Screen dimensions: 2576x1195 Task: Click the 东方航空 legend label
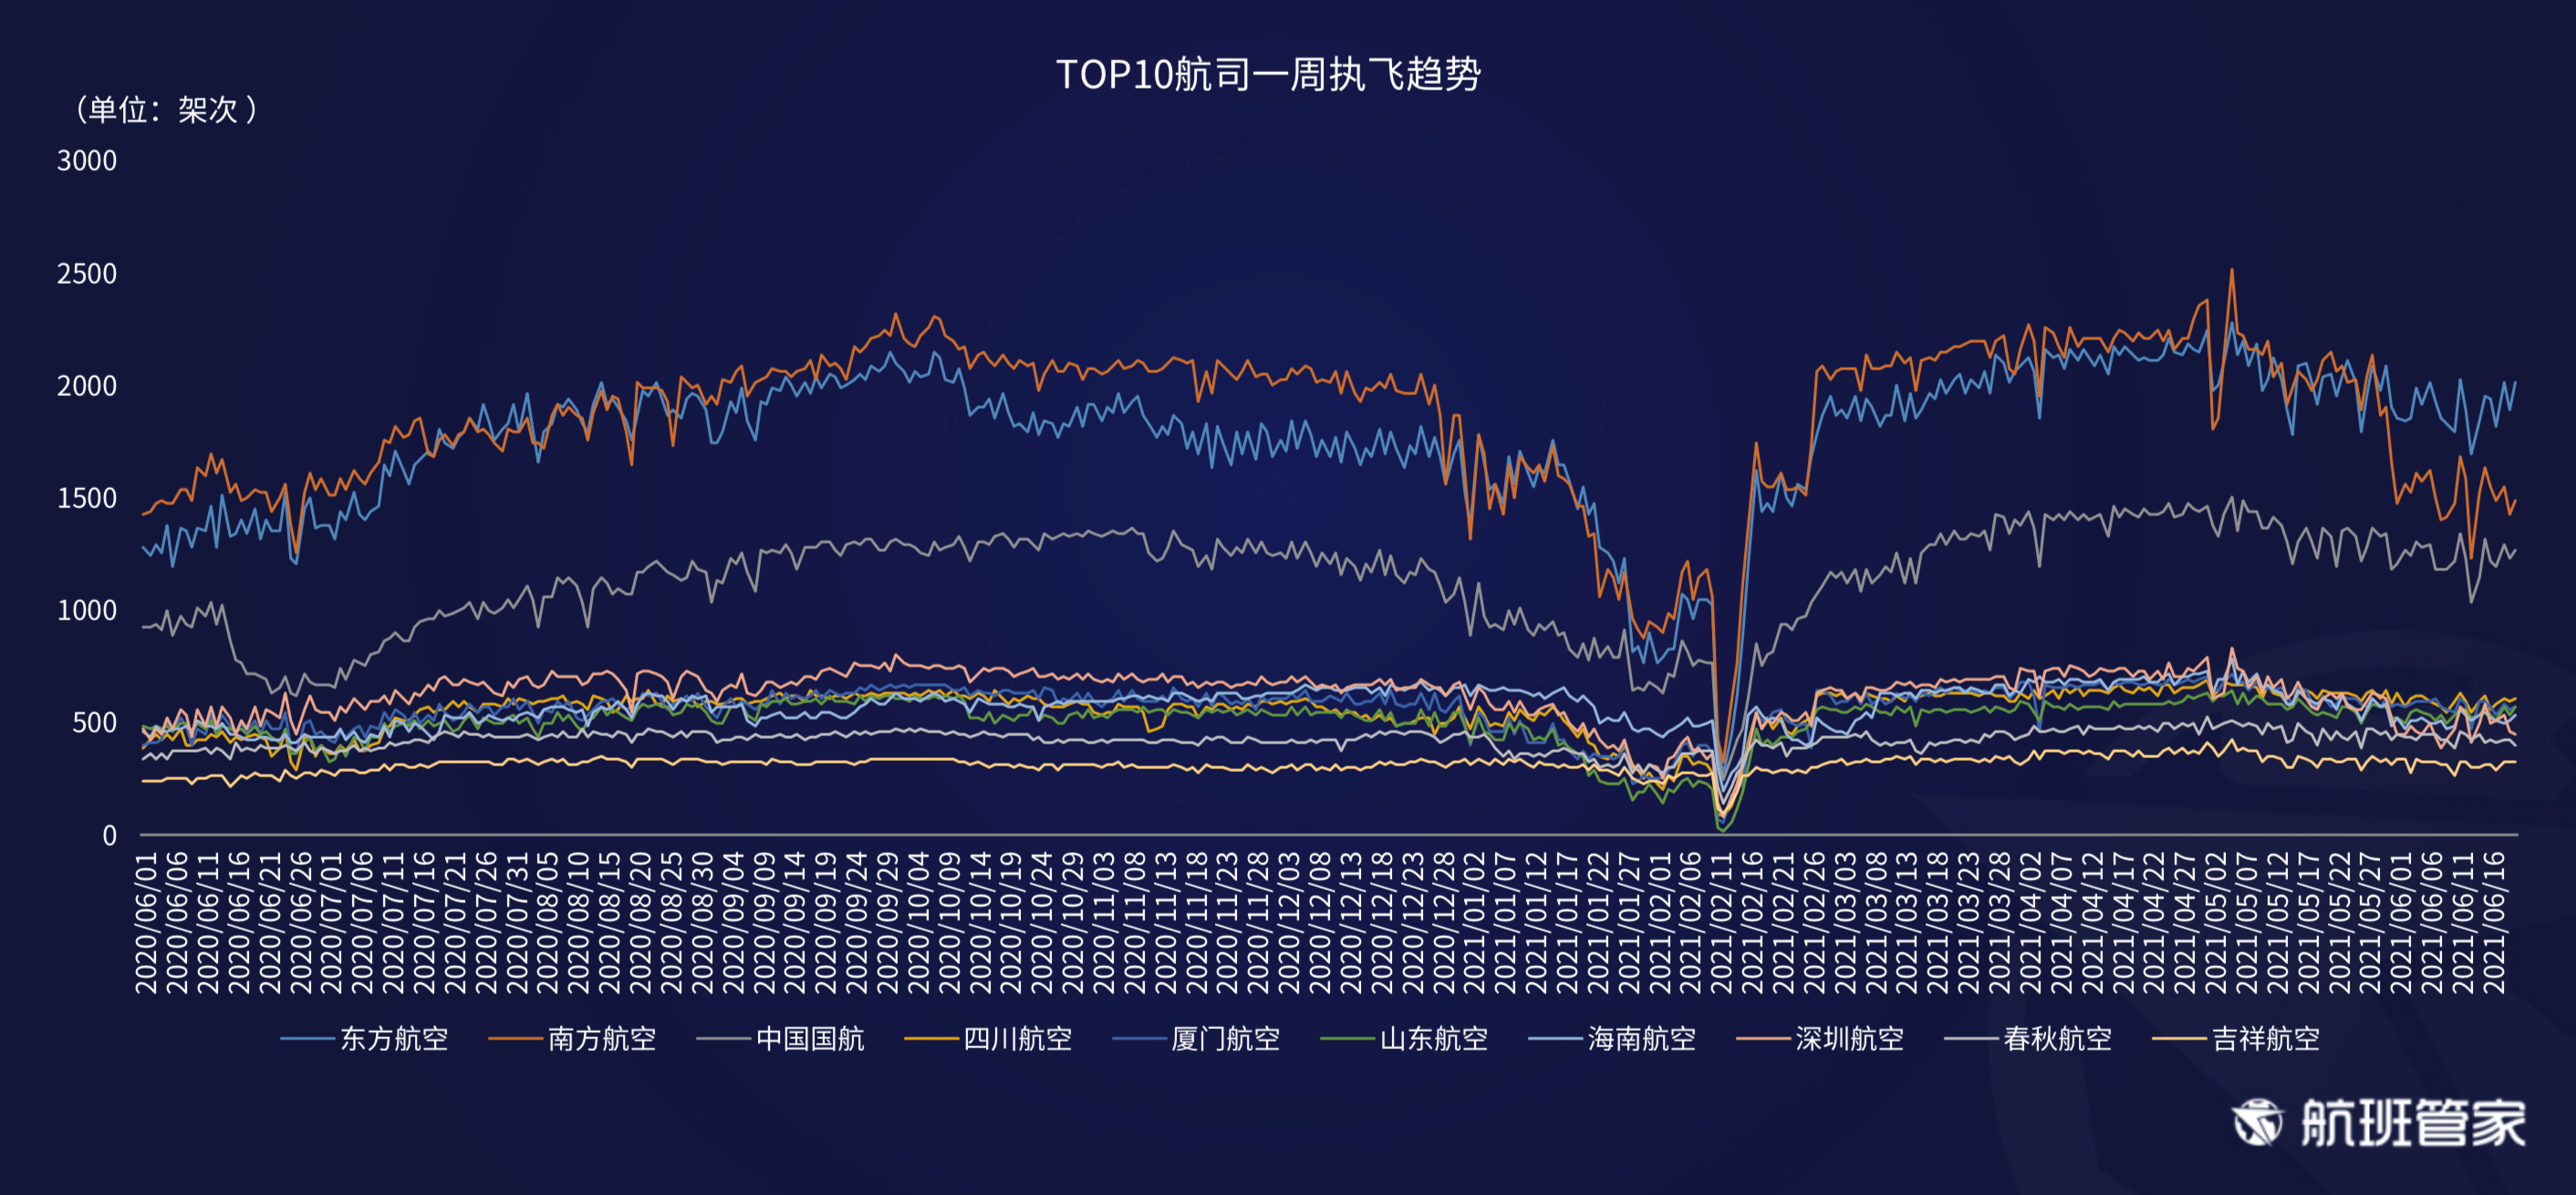tap(394, 1039)
